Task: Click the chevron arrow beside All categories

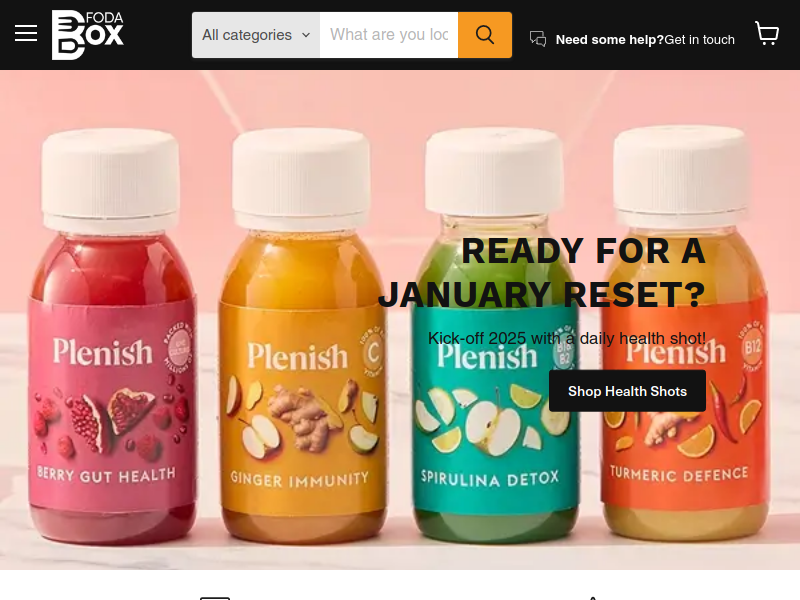Action: [x=306, y=35]
